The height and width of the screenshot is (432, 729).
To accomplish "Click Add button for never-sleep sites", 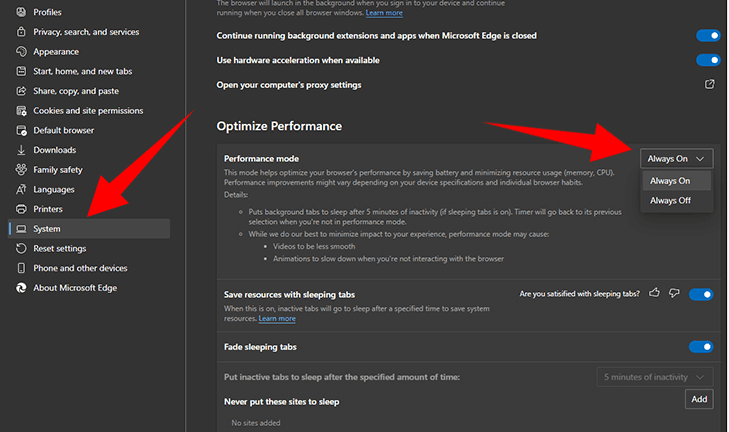I will click(x=699, y=399).
